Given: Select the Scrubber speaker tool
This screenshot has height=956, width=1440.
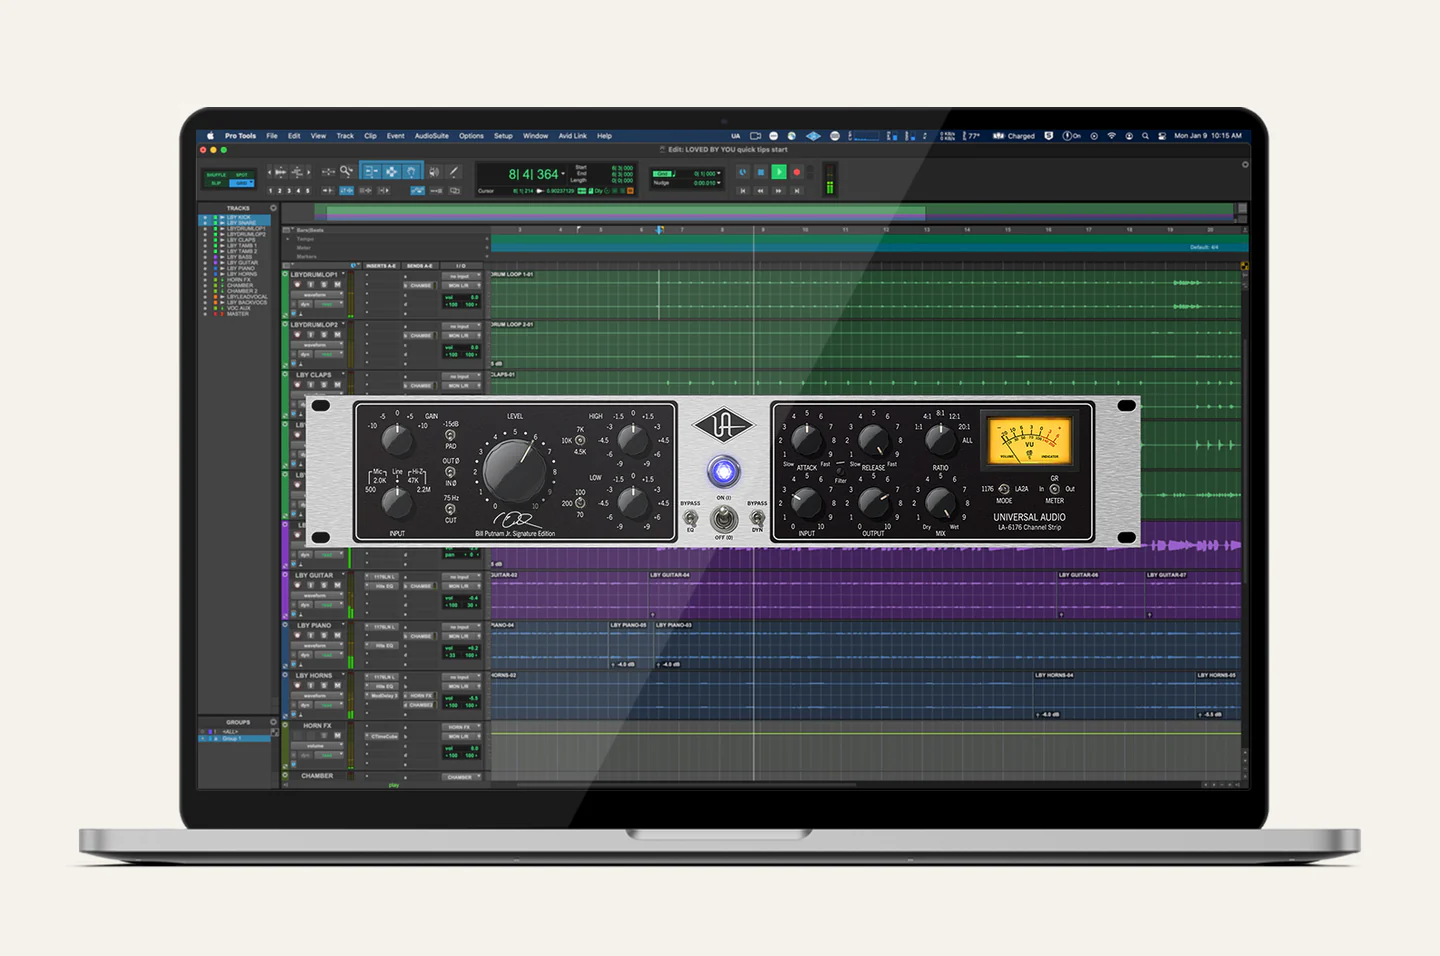Looking at the screenshot, I should (x=433, y=172).
